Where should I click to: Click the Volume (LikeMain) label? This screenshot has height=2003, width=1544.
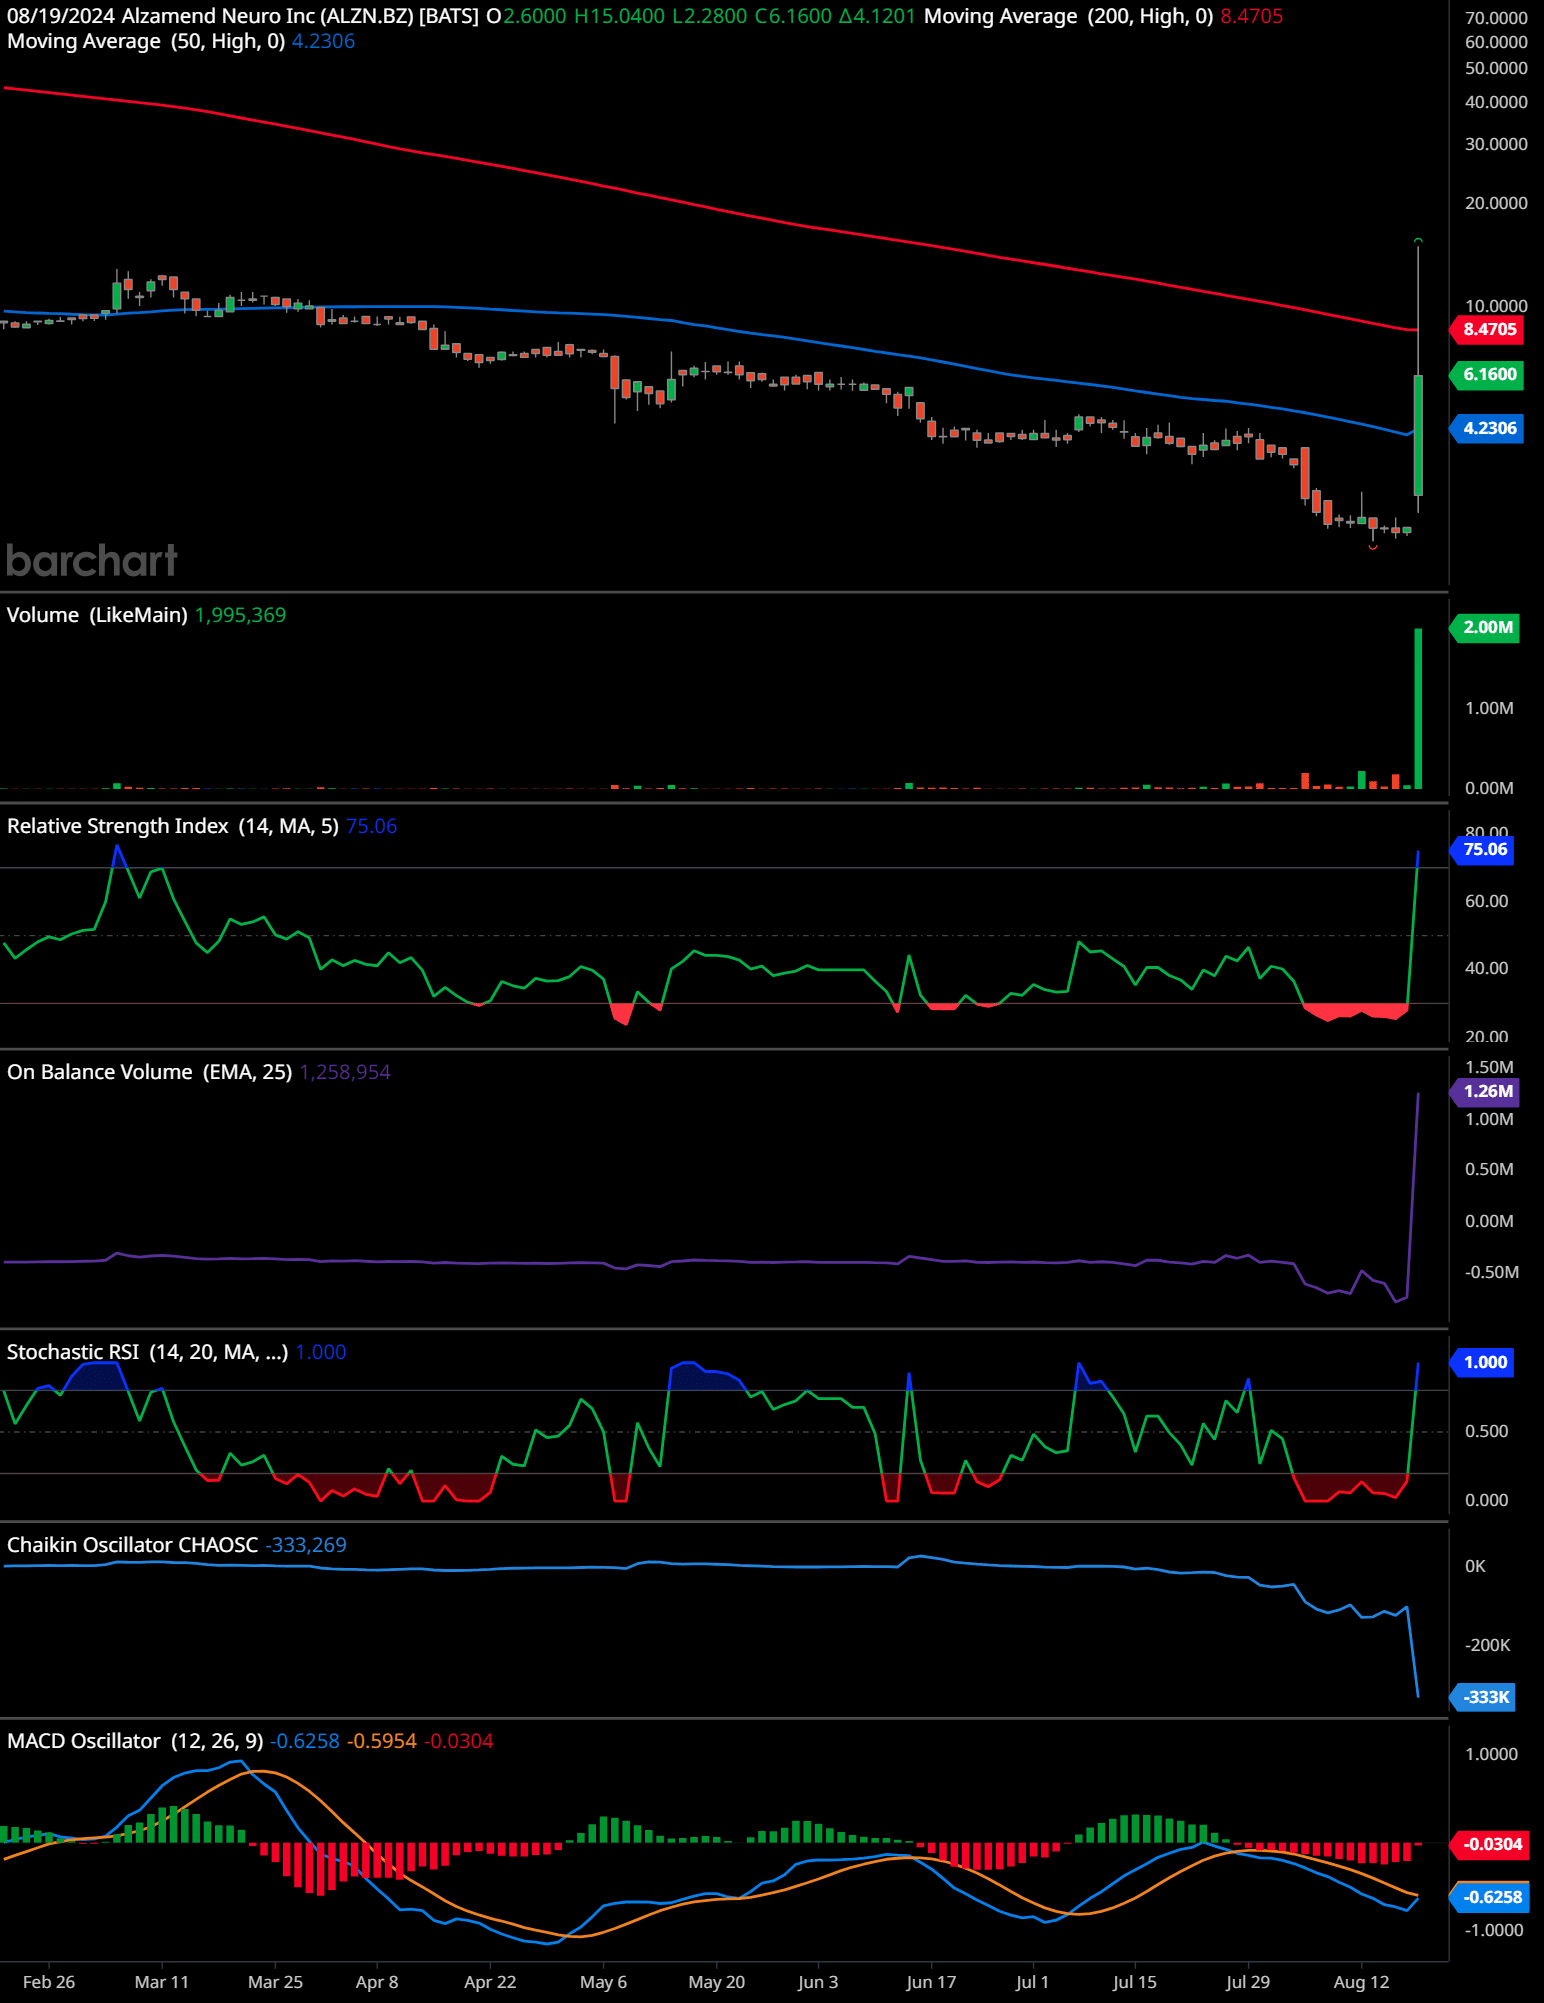(97, 615)
